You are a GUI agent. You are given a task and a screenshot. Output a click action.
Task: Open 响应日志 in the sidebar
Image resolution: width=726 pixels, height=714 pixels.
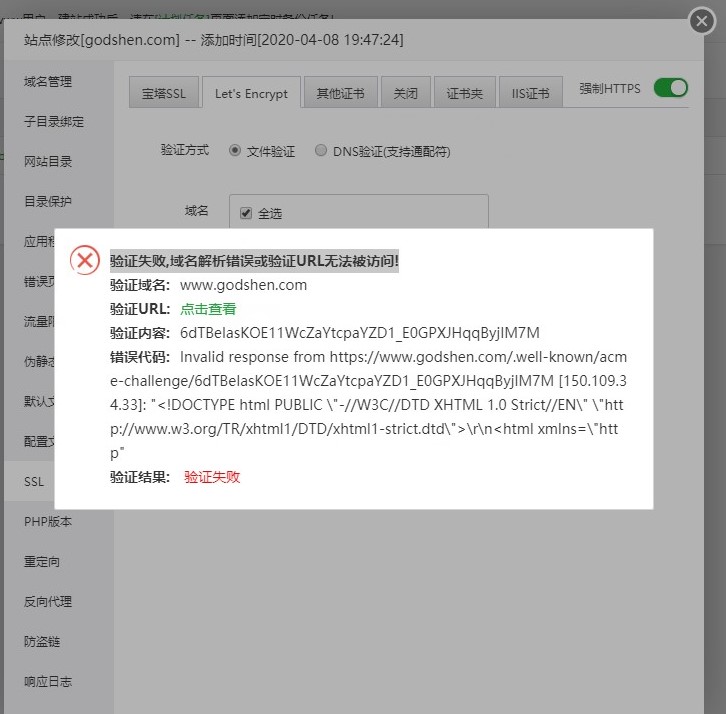tap(48, 681)
